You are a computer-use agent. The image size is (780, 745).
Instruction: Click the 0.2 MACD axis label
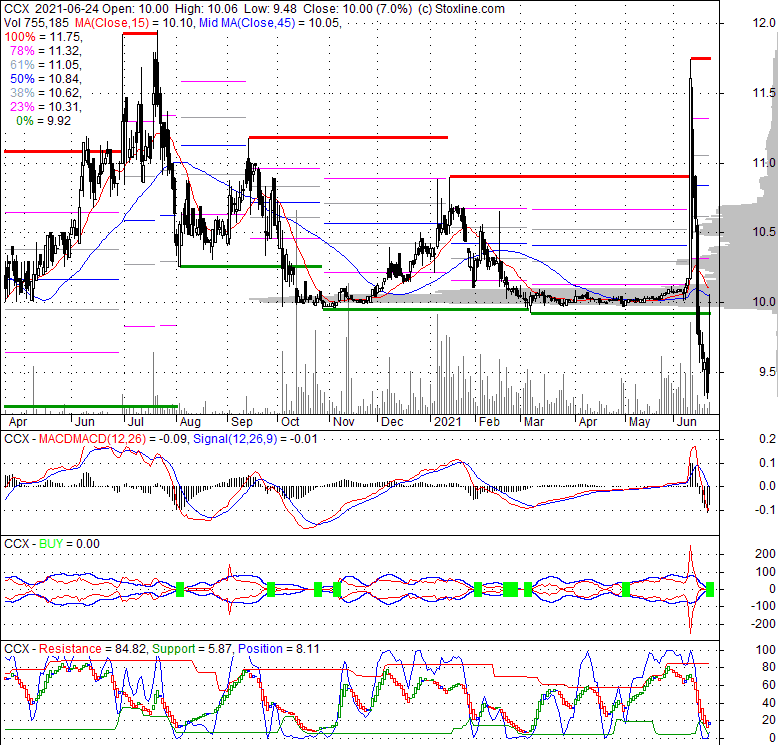point(767,439)
